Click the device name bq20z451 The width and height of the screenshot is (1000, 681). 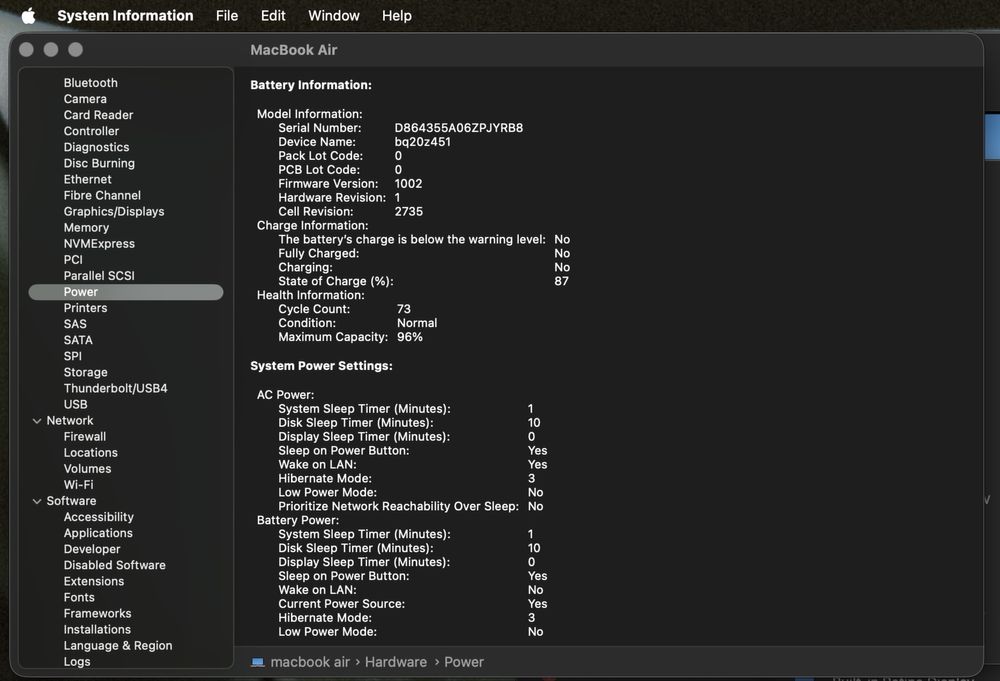coord(422,142)
